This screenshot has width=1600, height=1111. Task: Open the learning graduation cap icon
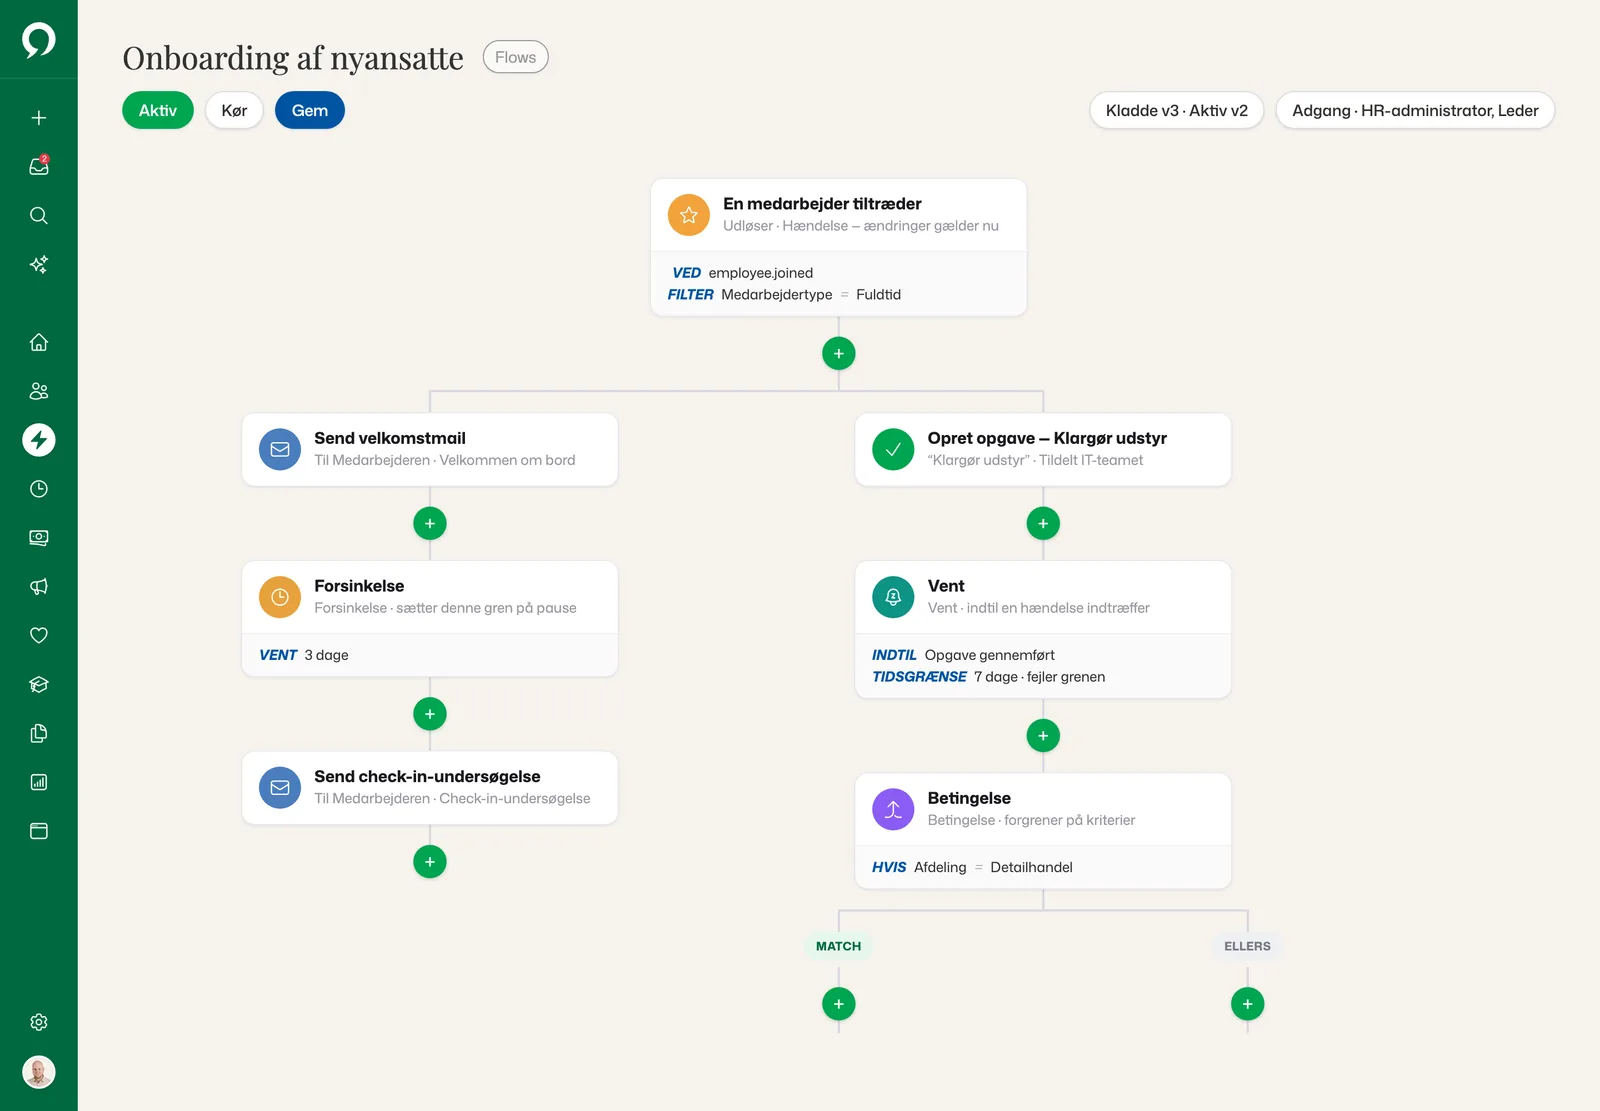[39, 685]
